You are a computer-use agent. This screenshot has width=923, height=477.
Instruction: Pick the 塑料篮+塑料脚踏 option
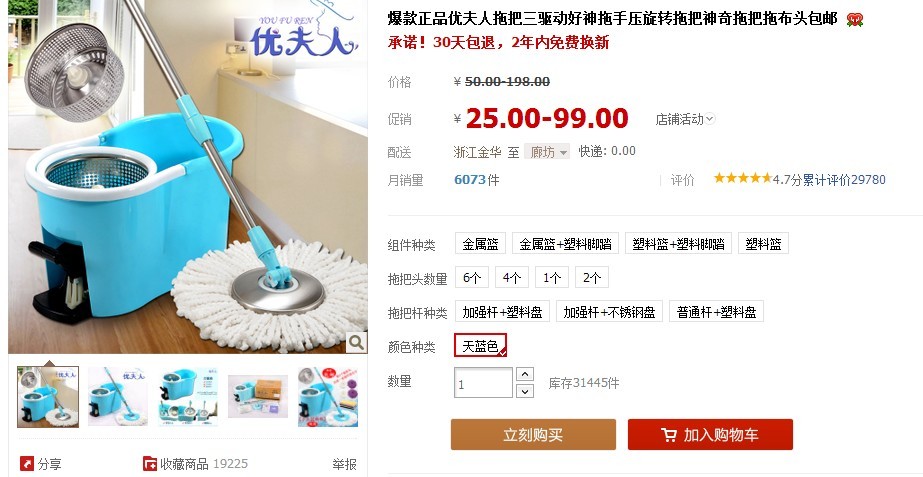(678, 244)
